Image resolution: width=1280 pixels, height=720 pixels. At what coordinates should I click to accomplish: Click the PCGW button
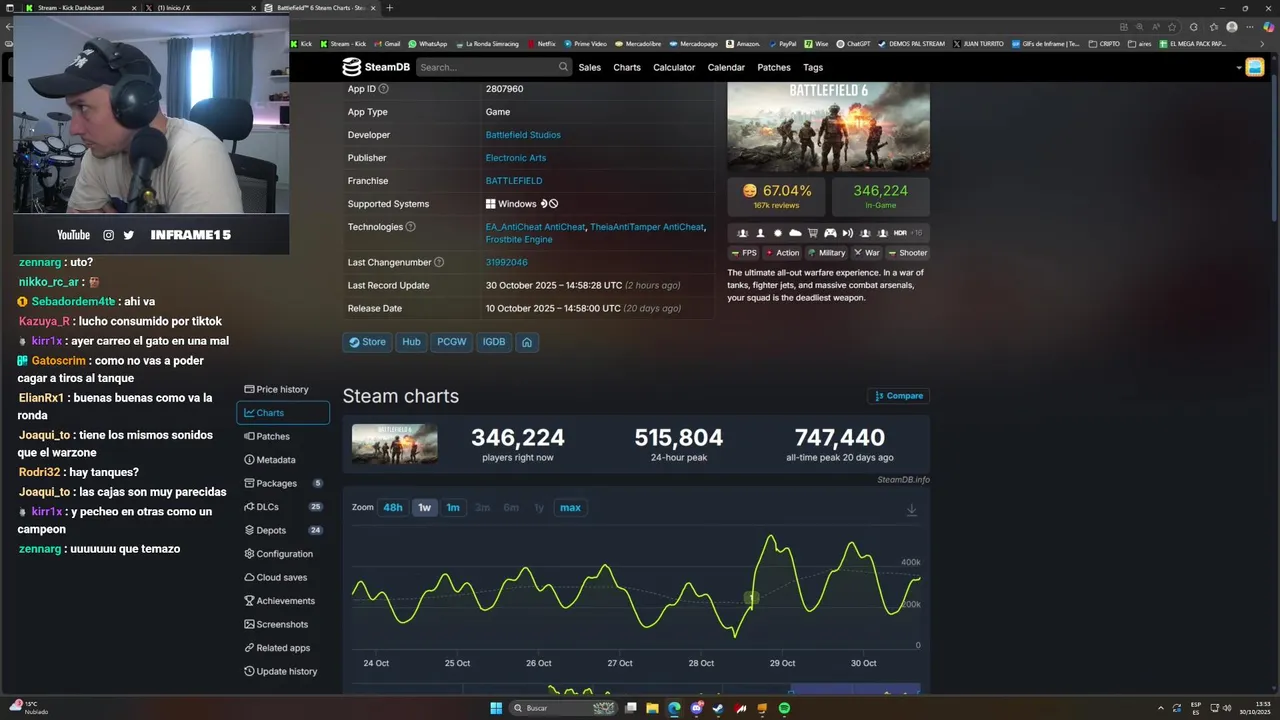point(452,342)
